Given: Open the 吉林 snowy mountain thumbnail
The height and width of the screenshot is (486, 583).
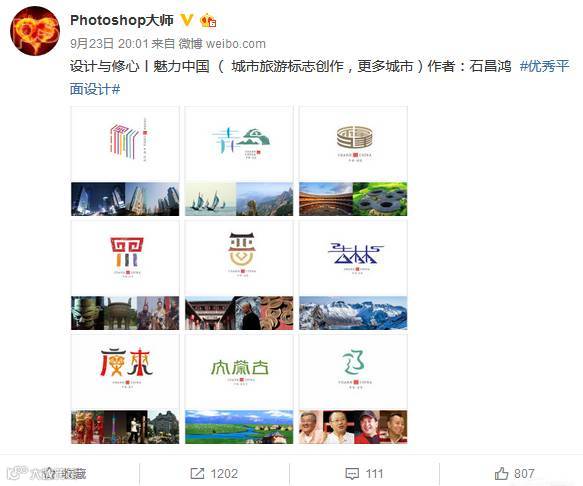Looking at the screenshot, I should pos(353,275).
